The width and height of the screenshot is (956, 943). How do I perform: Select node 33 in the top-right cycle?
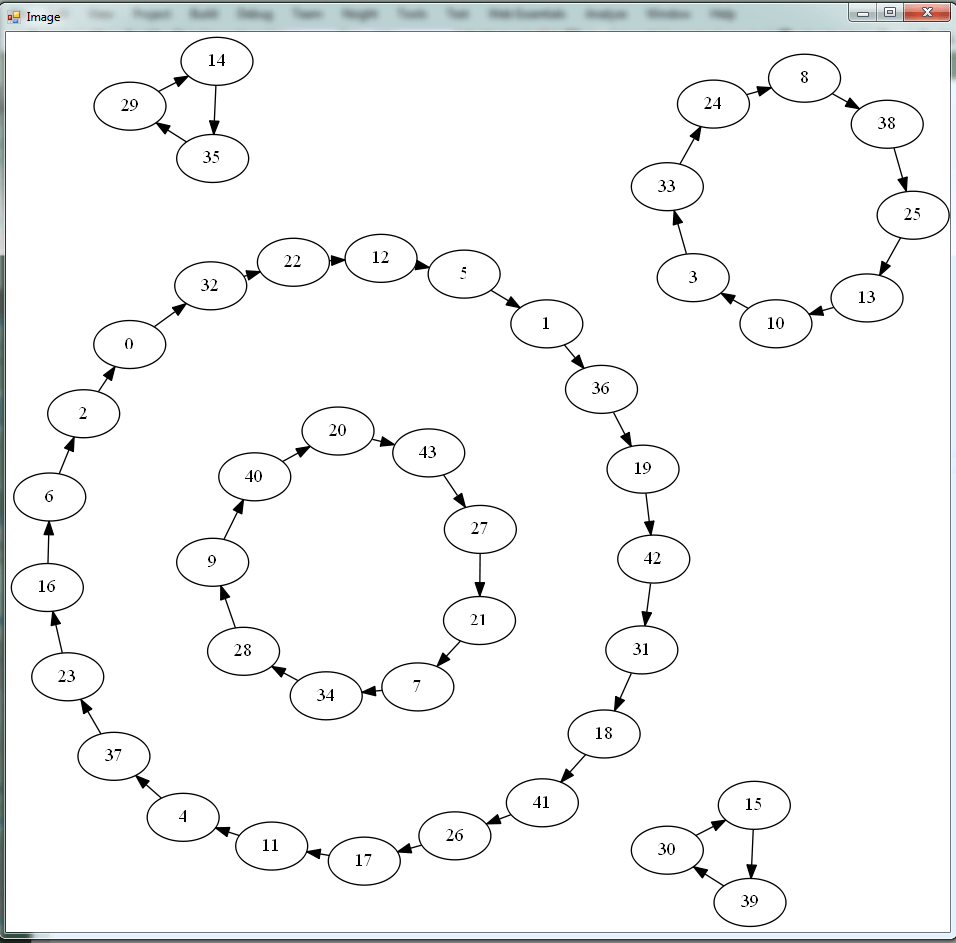click(x=666, y=186)
